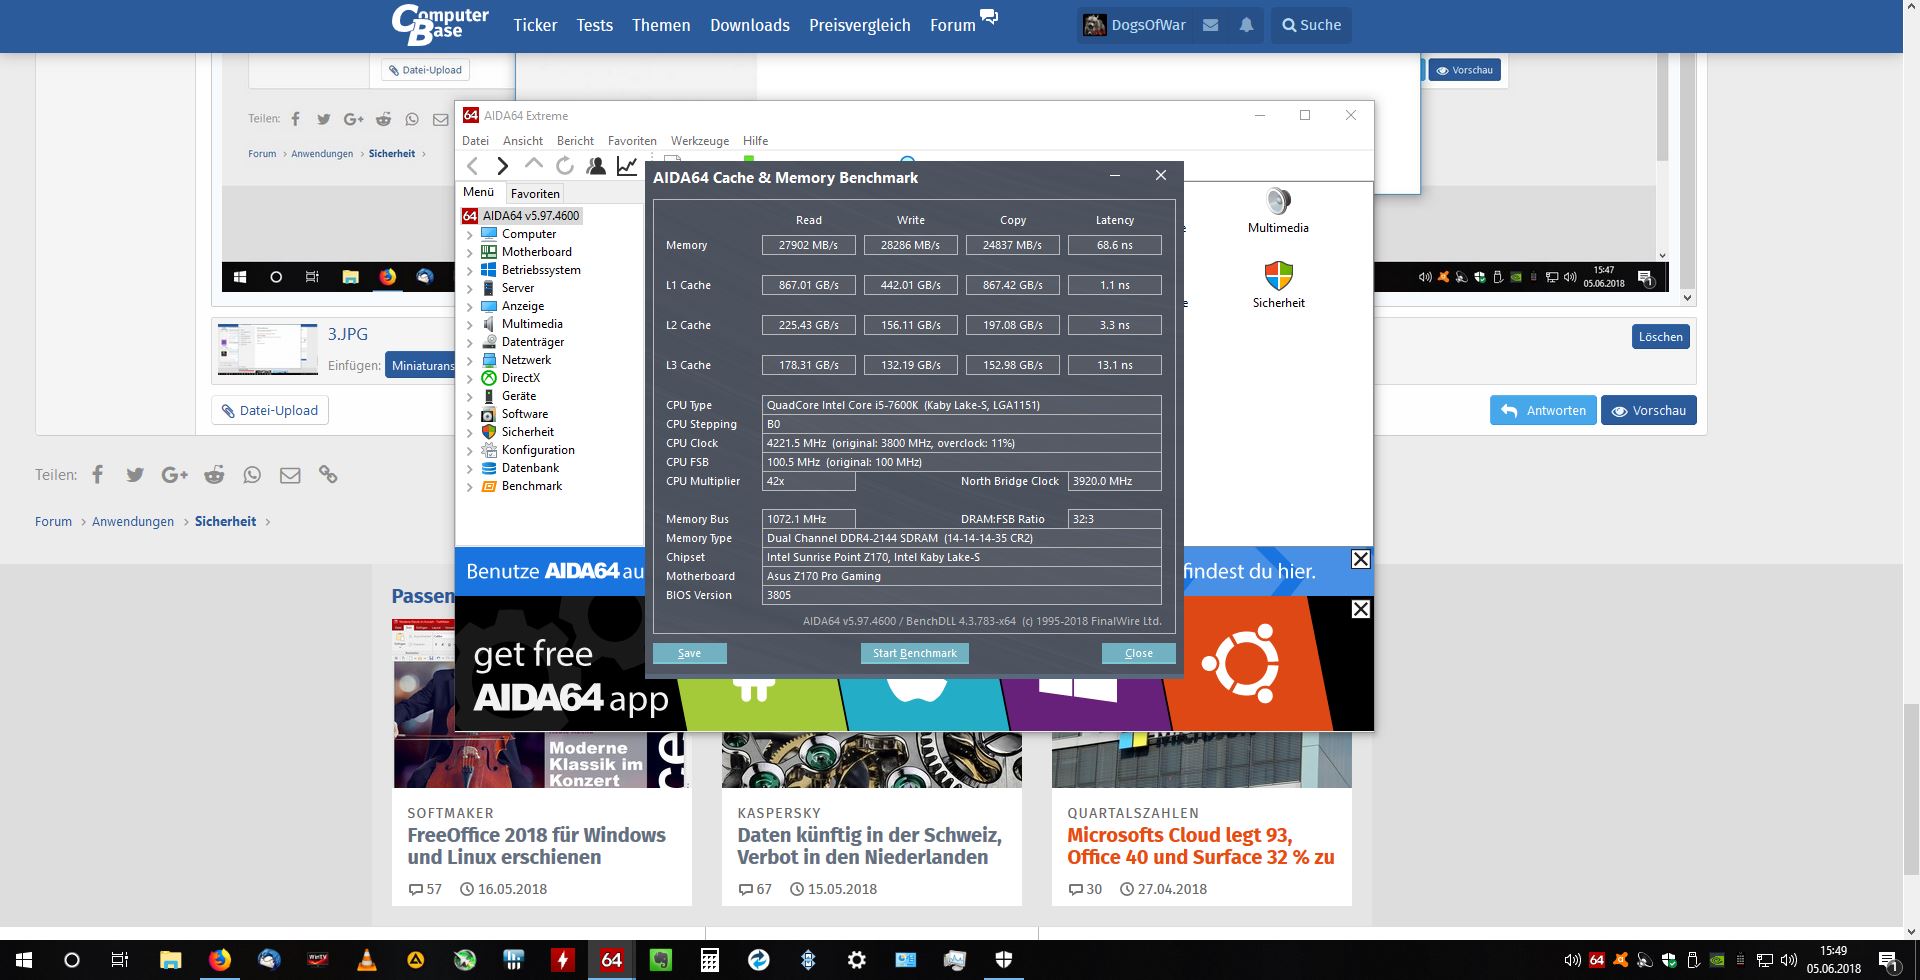Click the AIDA64 icon in the taskbar

click(x=612, y=960)
